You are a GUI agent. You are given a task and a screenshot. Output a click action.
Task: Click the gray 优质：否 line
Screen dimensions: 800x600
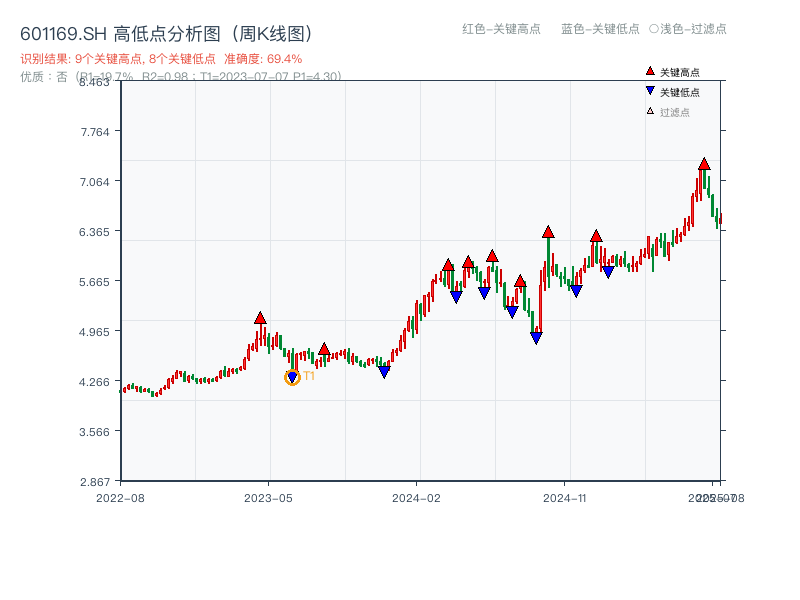pos(181,77)
